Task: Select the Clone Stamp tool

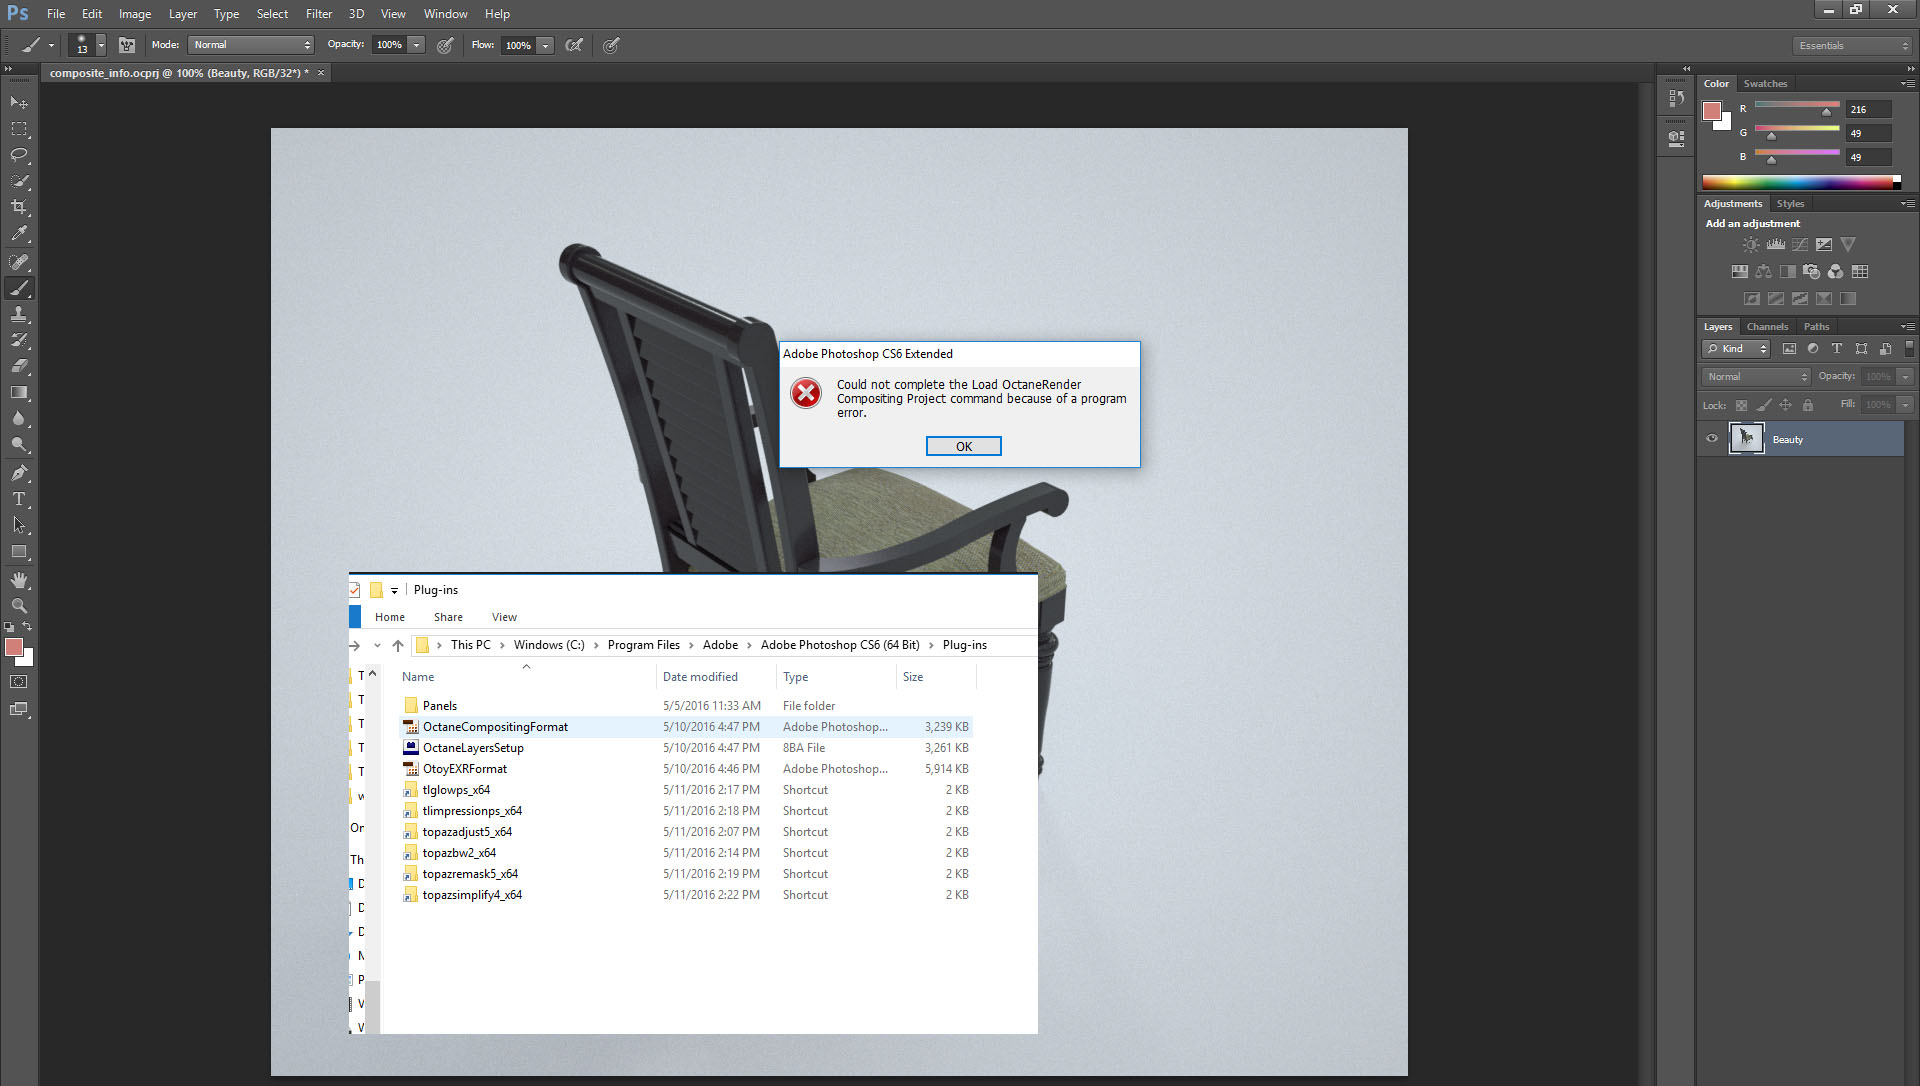Action: [x=19, y=314]
